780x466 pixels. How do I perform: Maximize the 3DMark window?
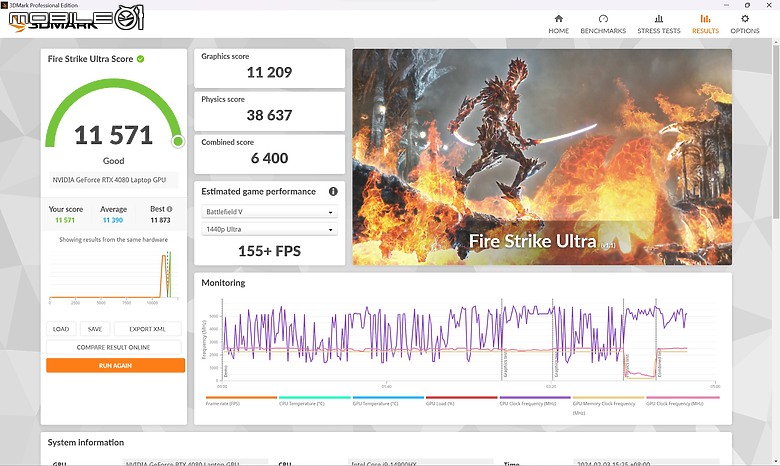747,4
